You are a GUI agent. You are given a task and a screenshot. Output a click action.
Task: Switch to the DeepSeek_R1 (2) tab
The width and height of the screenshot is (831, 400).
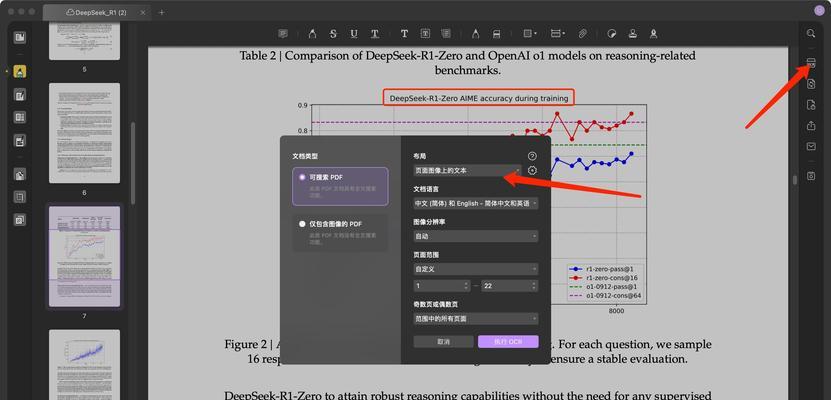click(x=97, y=12)
